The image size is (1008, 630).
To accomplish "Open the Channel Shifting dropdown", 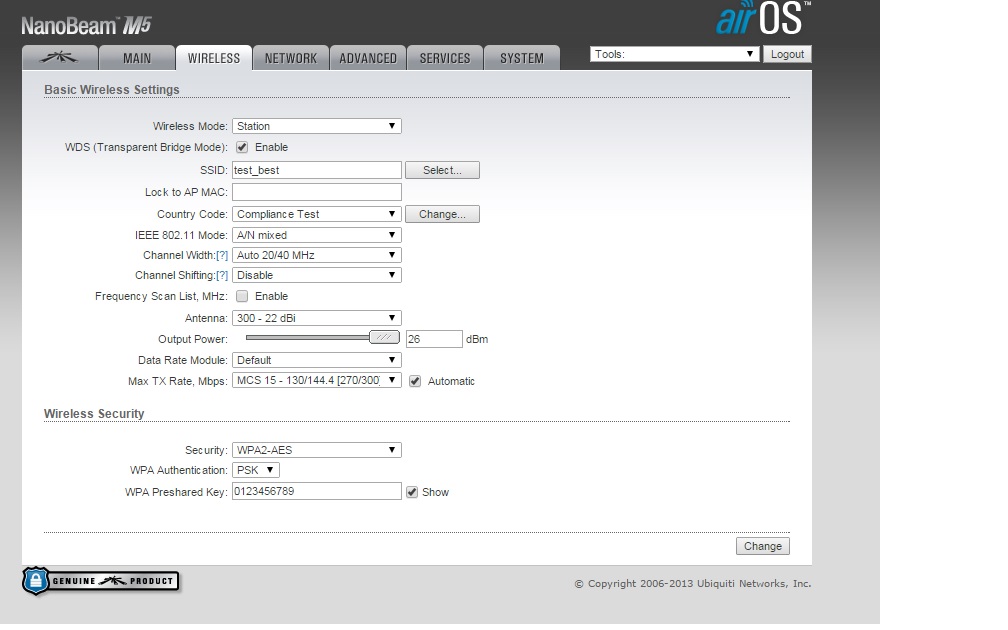I will click(x=316, y=275).
